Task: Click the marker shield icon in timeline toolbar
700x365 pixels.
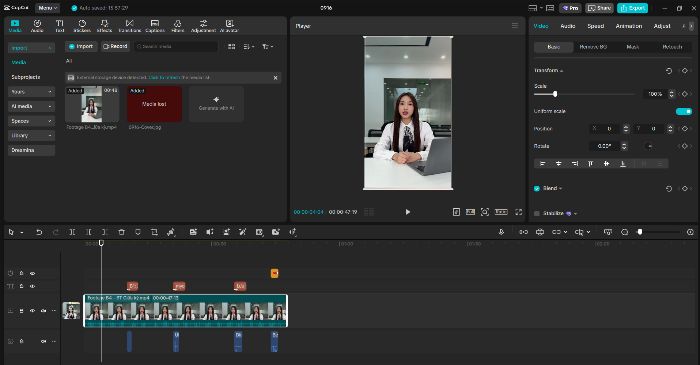Action: [x=138, y=232]
